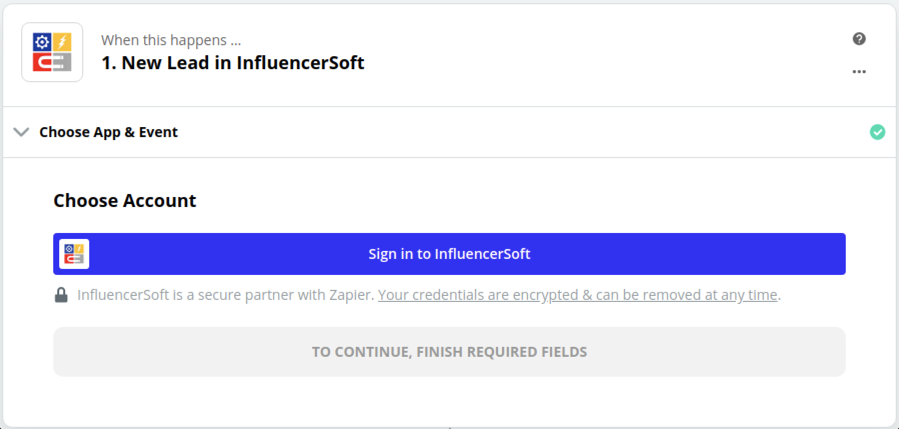Click the InfluencerSoft app logo in the header

(x=52, y=52)
